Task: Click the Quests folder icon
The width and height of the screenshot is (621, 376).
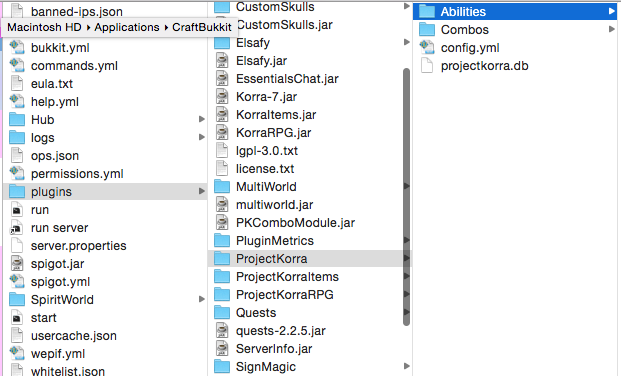Action: (222, 313)
